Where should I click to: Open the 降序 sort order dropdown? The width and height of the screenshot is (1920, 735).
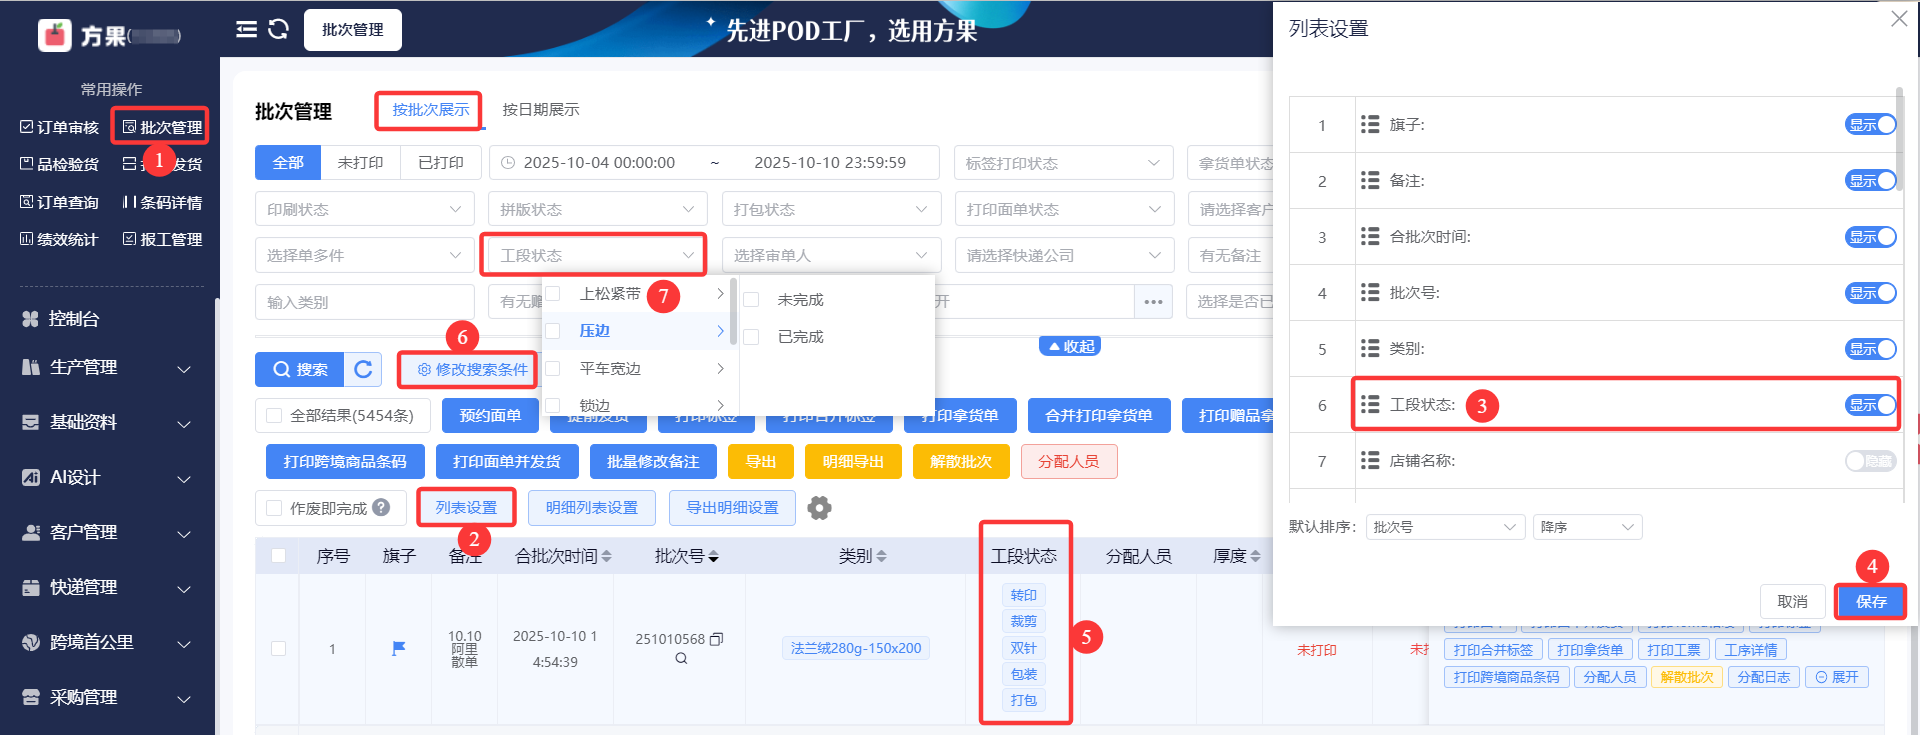(1587, 527)
